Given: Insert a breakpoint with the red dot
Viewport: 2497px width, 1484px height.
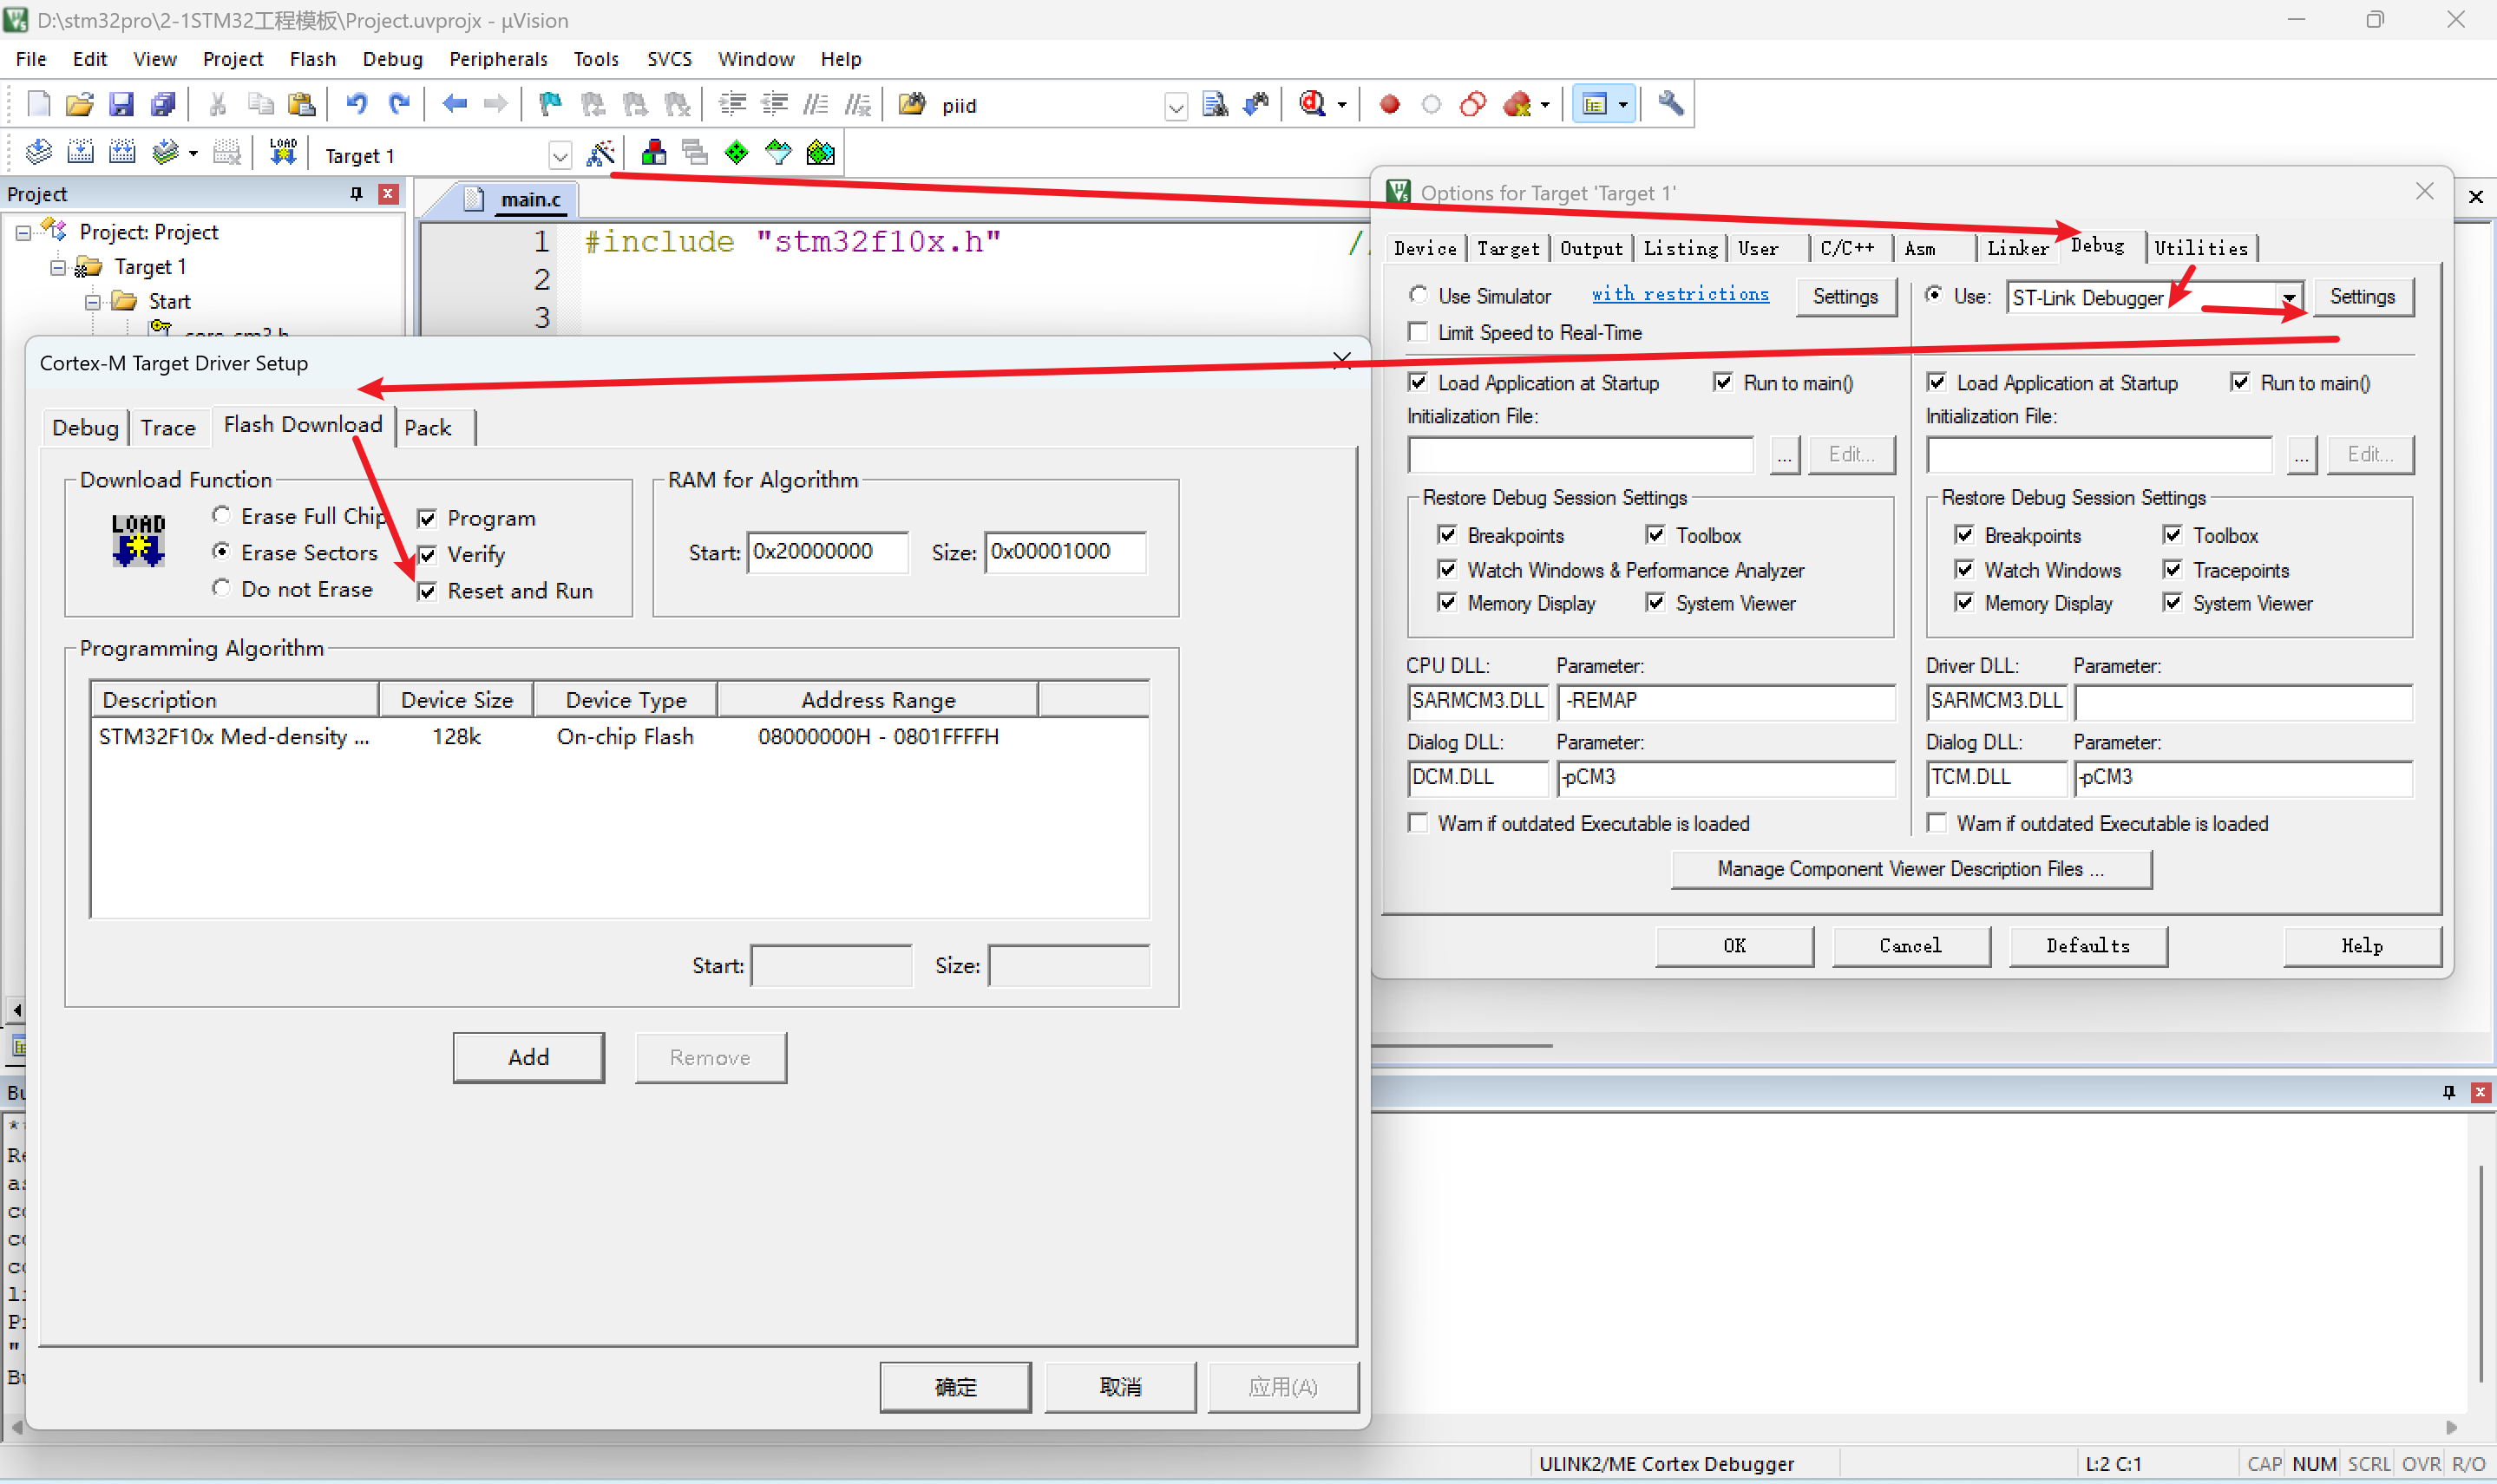Looking at the screenshot, I should coord(1389,104).
